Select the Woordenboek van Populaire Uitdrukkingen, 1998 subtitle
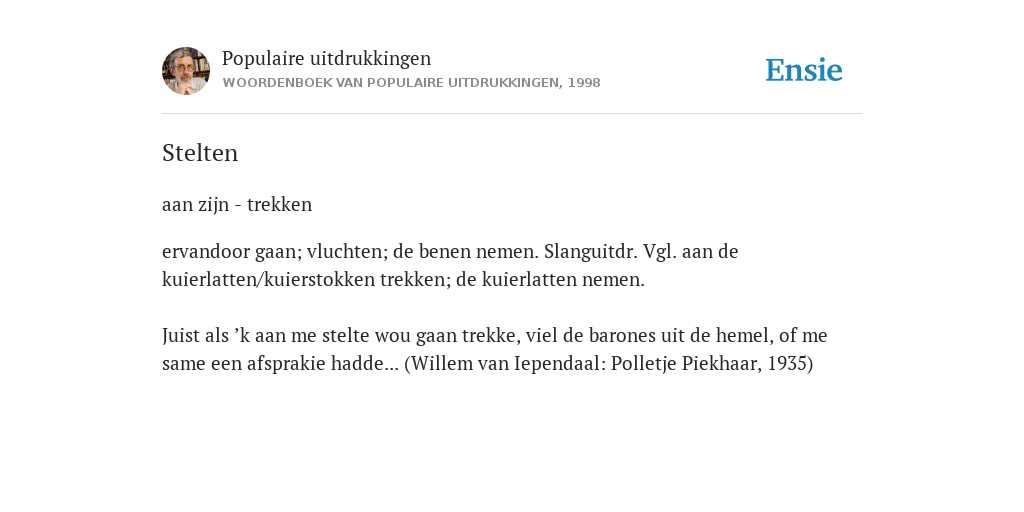 pos(411,83)
